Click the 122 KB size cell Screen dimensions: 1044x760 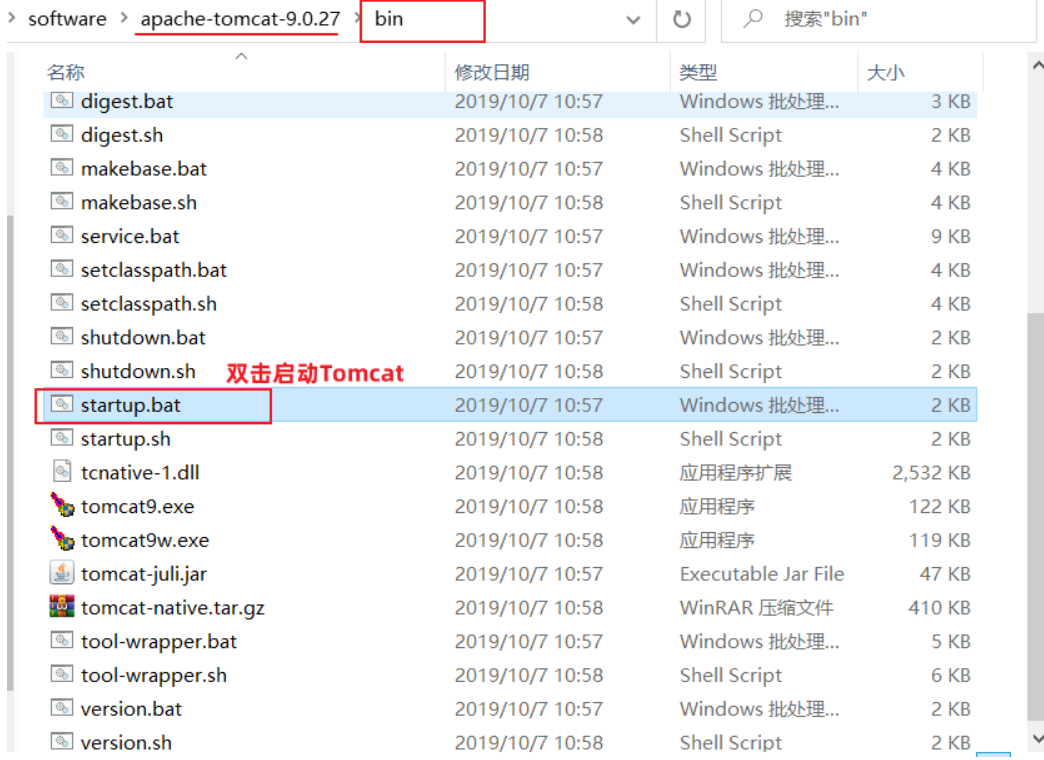pos(939,506)
